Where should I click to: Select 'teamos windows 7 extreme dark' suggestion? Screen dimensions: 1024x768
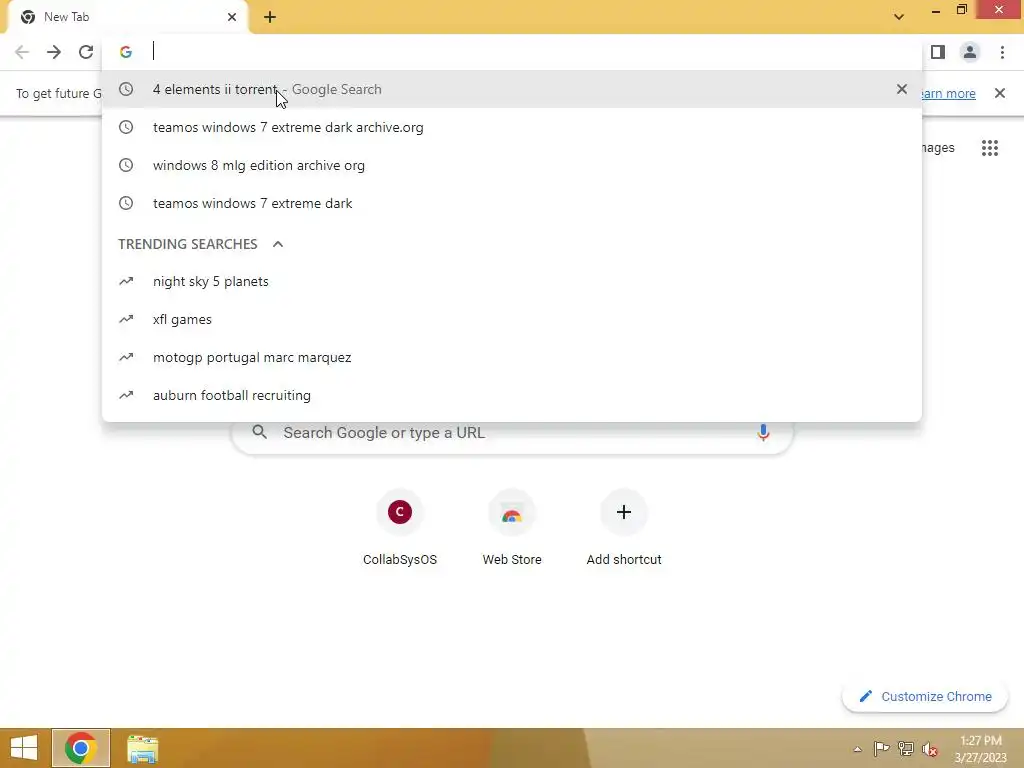tap(511, 203)
